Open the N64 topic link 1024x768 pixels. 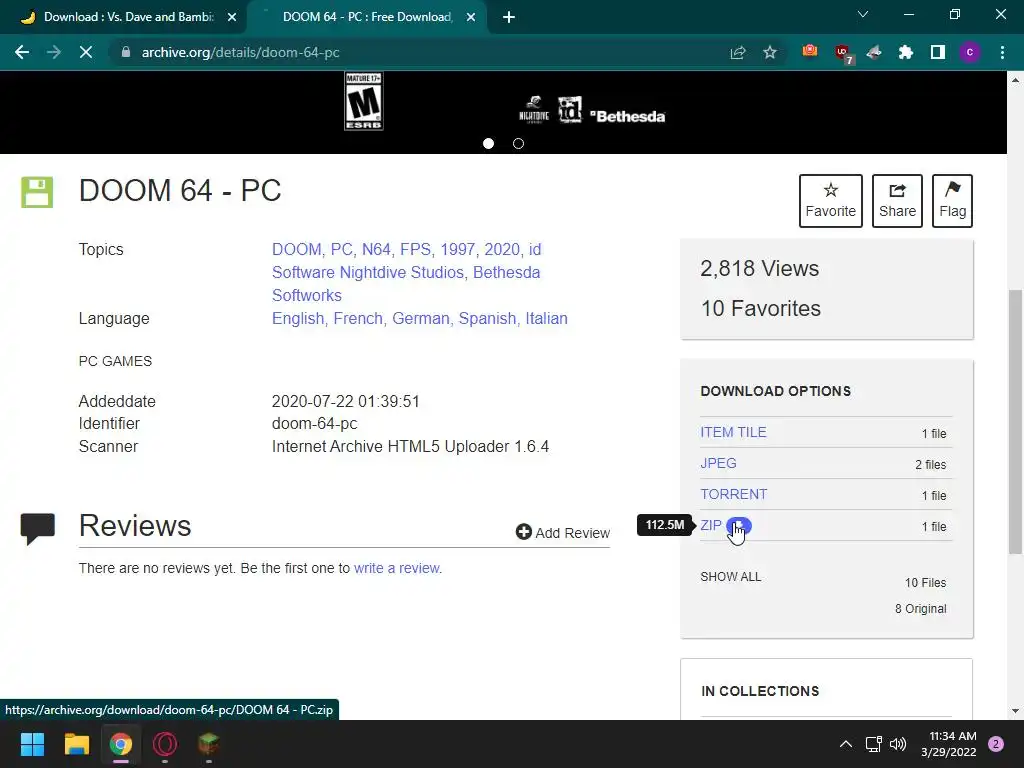click(x=378, y=249)
